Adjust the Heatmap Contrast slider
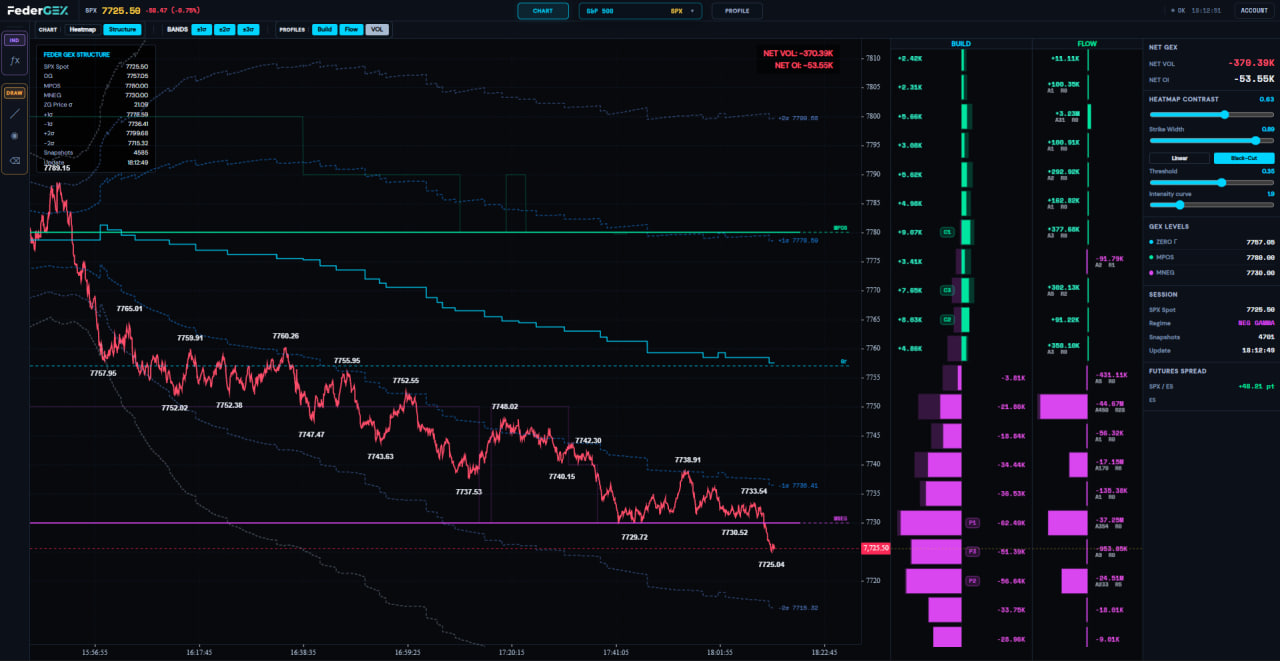The width and height of the screenshot is (1280, 661). 1212,114
